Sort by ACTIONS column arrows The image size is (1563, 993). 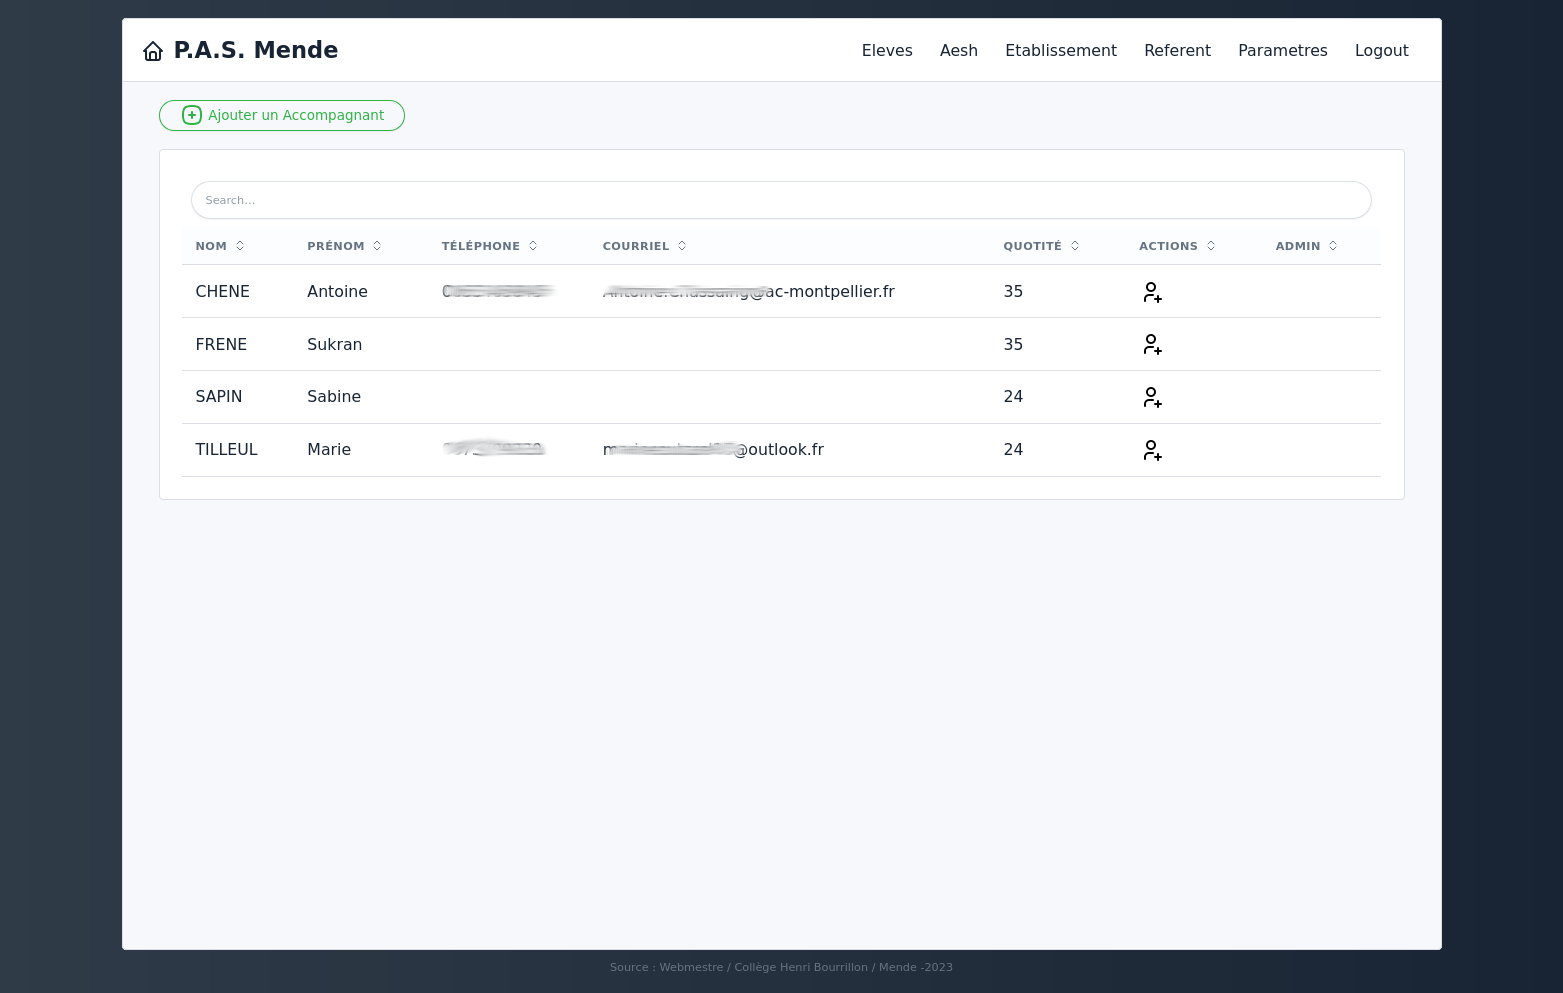click(1211, 246)
